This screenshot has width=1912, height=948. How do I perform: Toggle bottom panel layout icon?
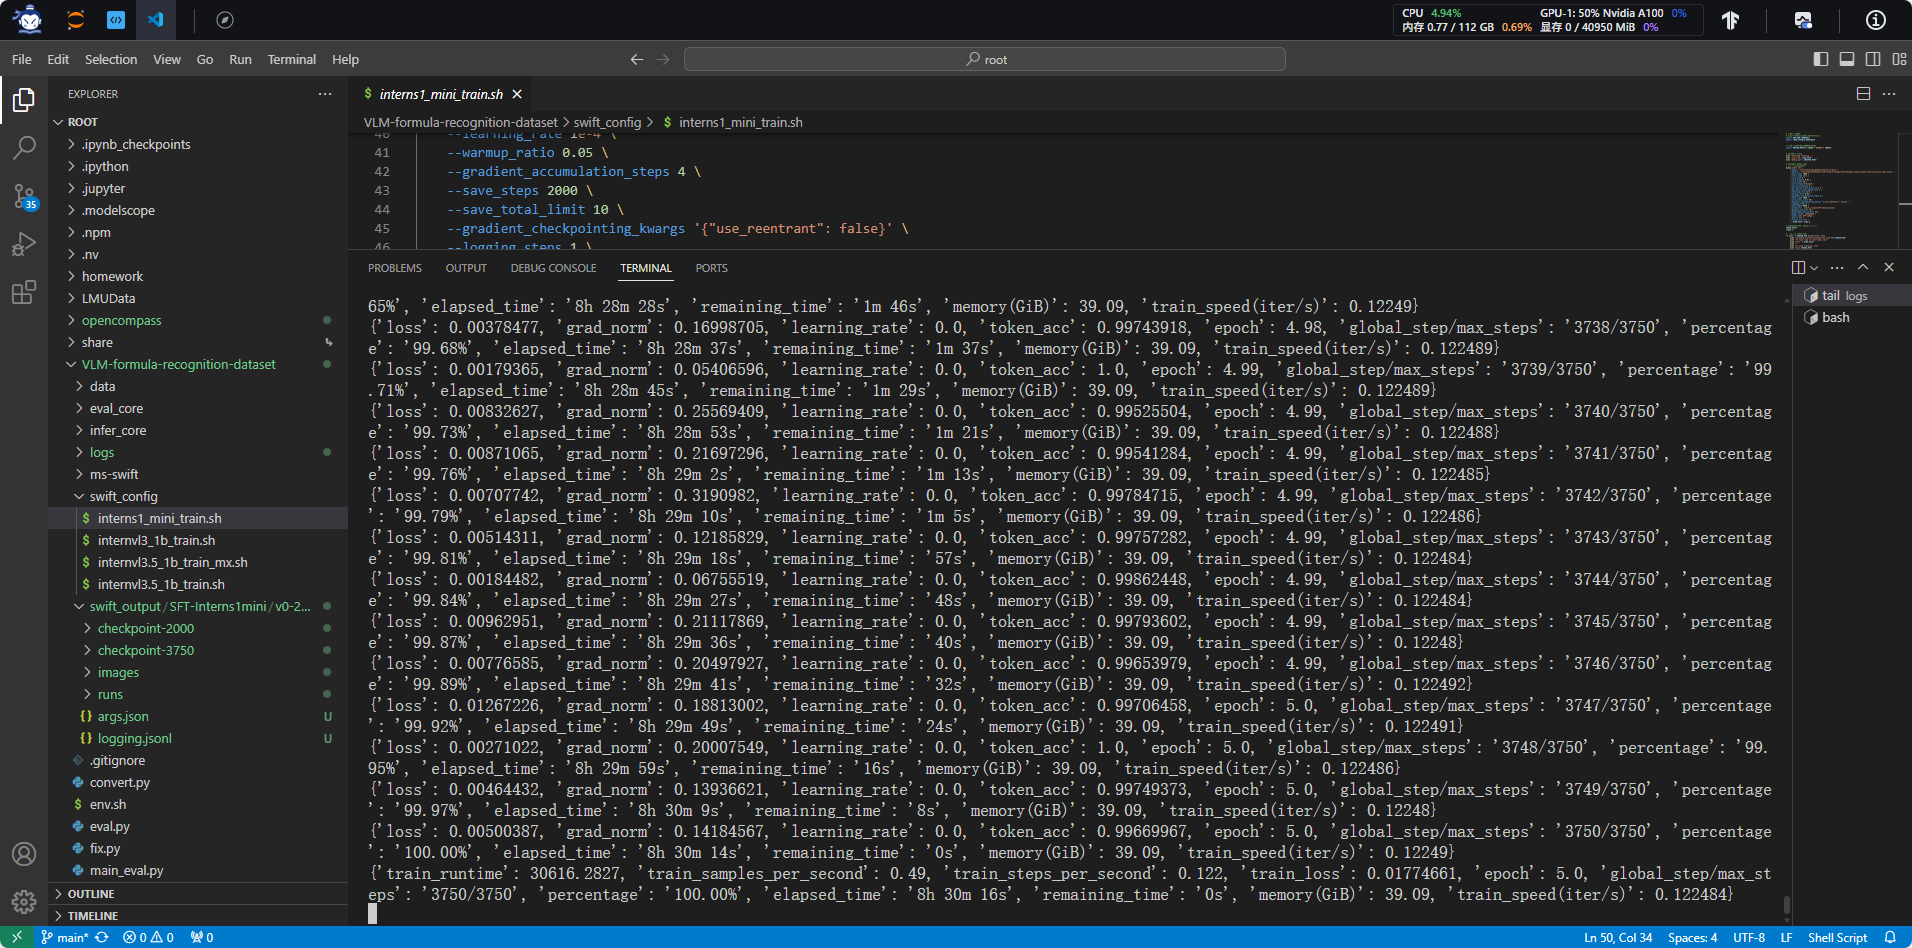[1847, 60]
